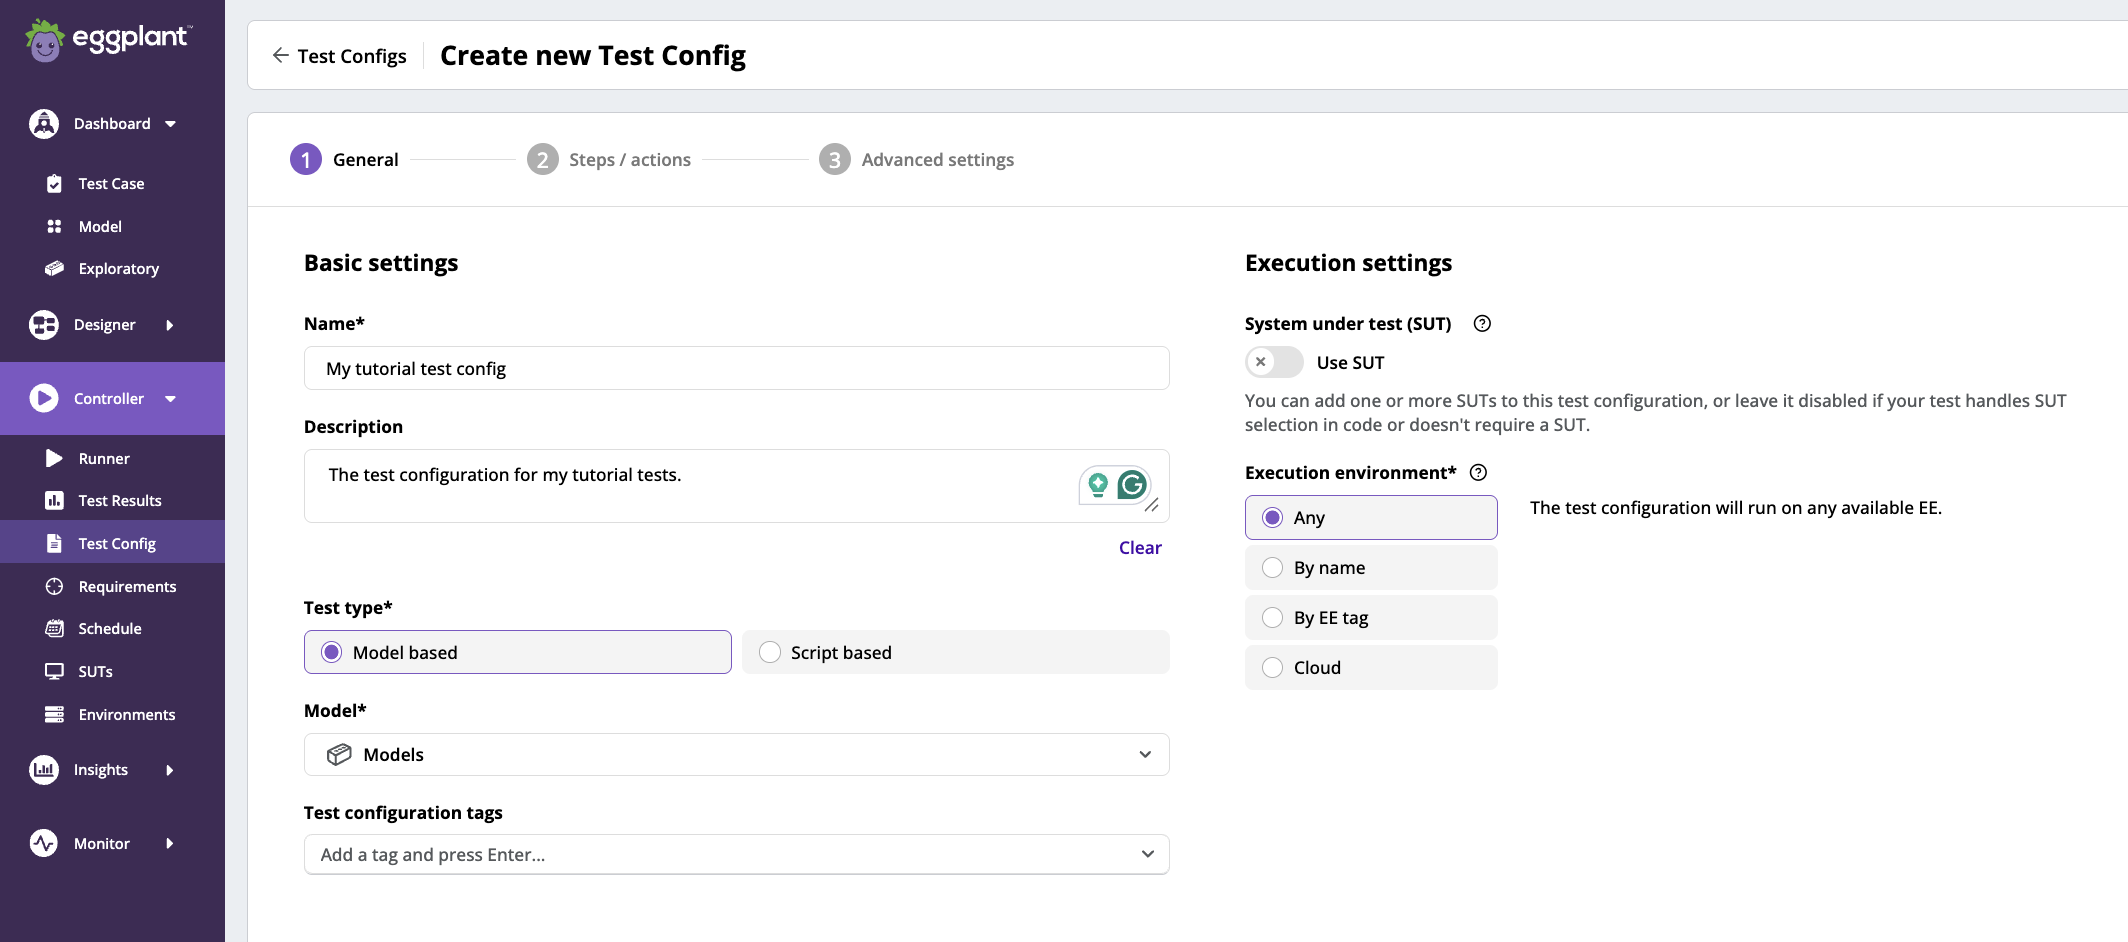Click the Clear link below the description
The height and width of the screenshot is (942, 2128).
(x=1139, y=547)
